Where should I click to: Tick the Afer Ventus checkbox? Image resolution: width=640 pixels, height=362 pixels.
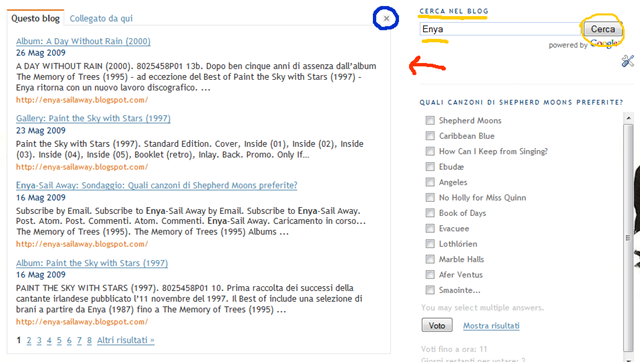click(x=430, y=275)
